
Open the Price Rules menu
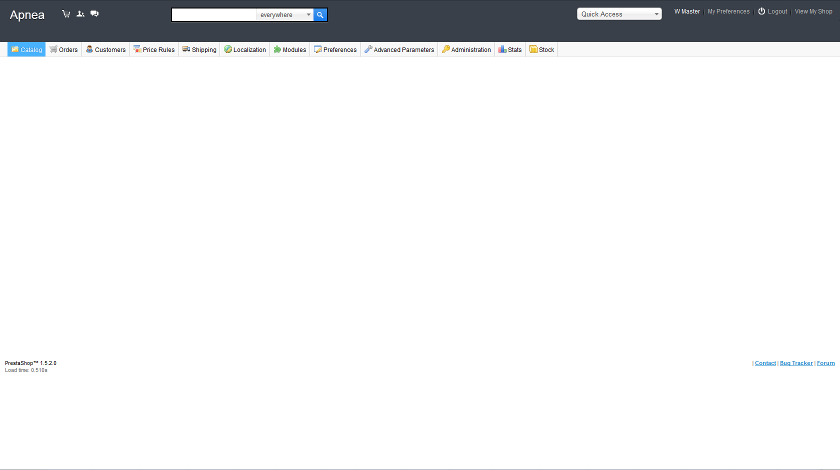[x=154, y=49]
